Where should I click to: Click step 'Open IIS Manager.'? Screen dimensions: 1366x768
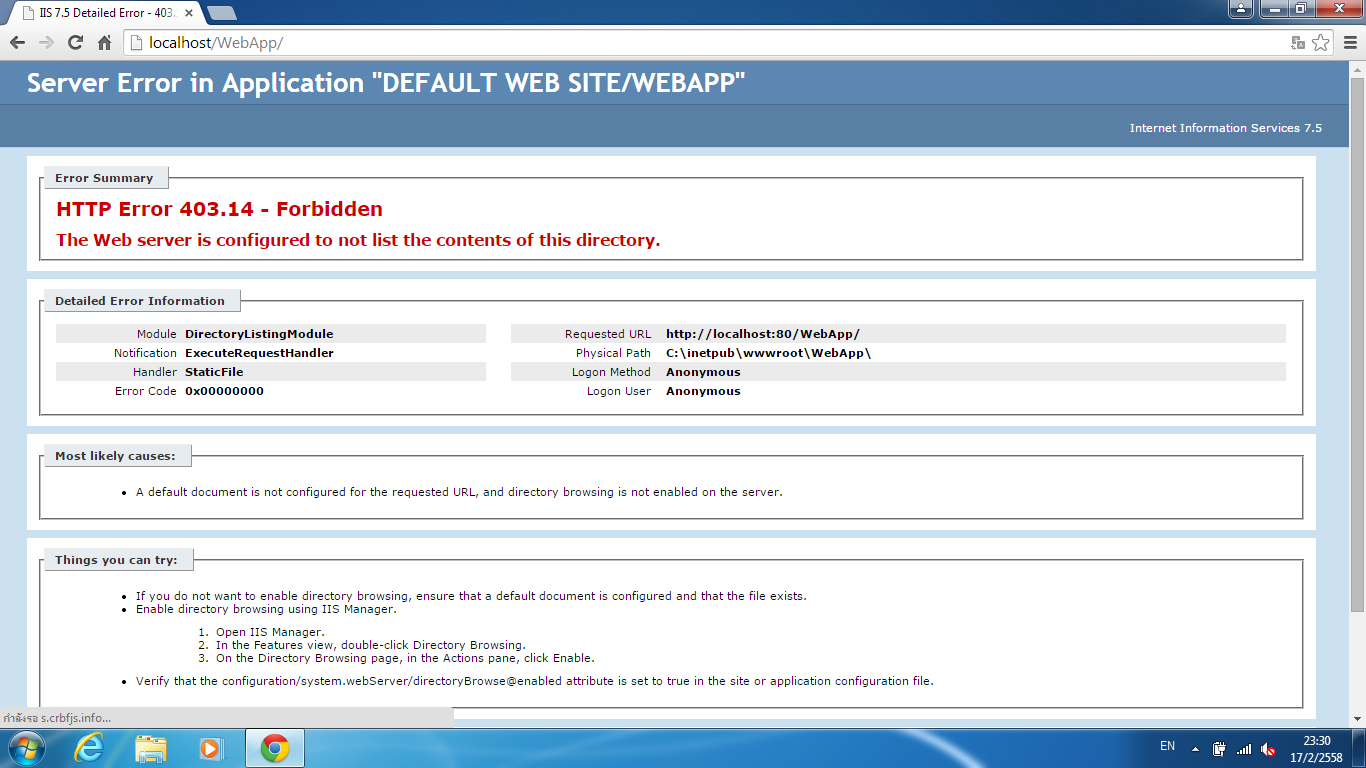click(270, 632)
